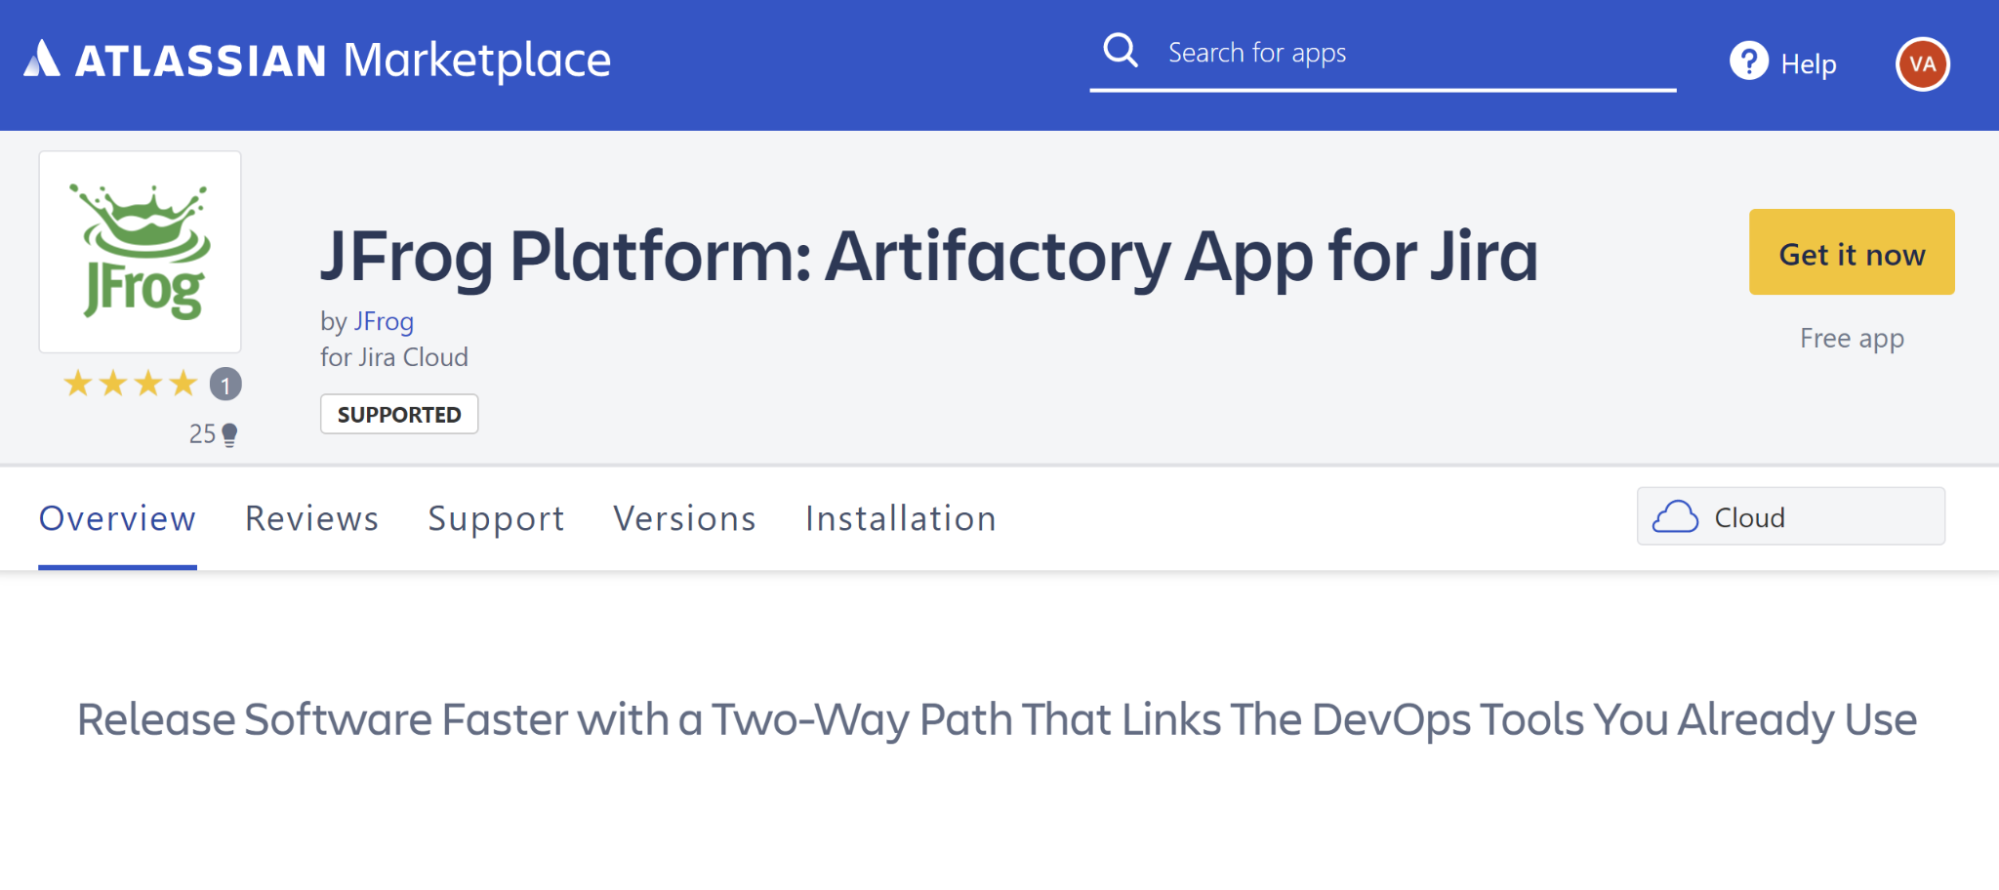The image size is (1999, 890).
Task: Click the 25 installs lightbulb icon
Action: 229,434
